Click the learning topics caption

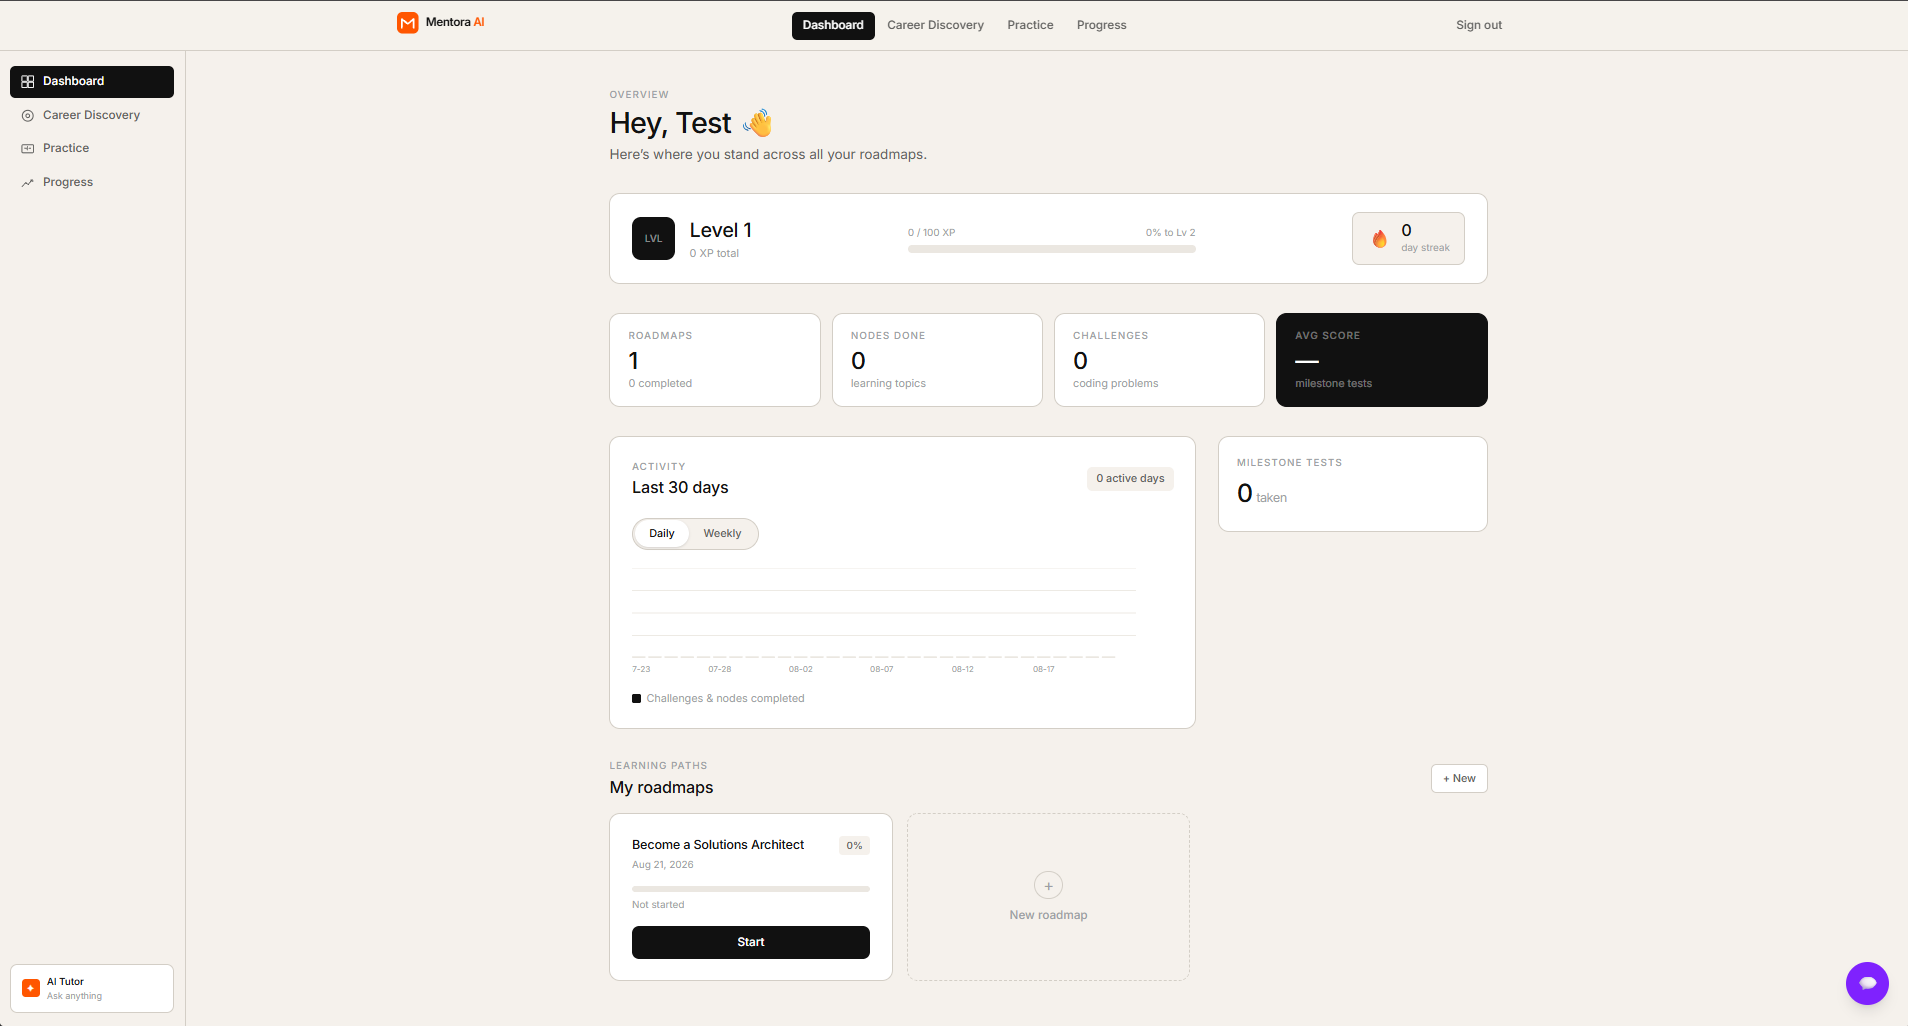coord(888,384)
